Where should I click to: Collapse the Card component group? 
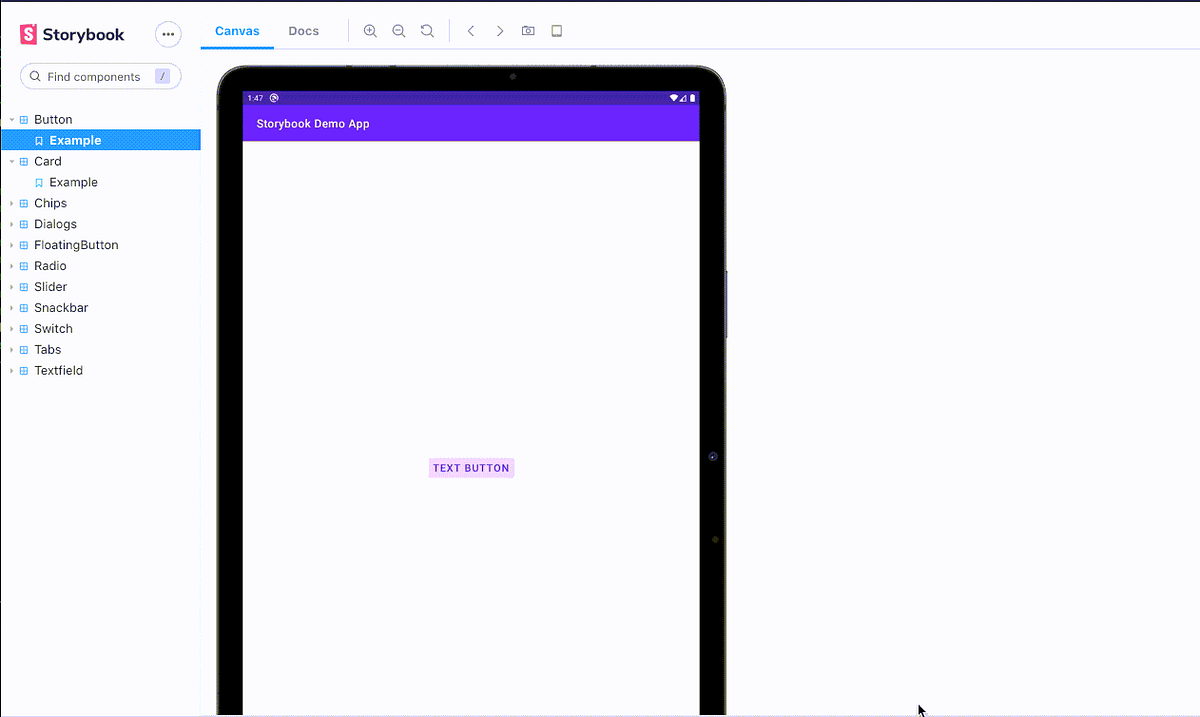(x=10, y=161)
